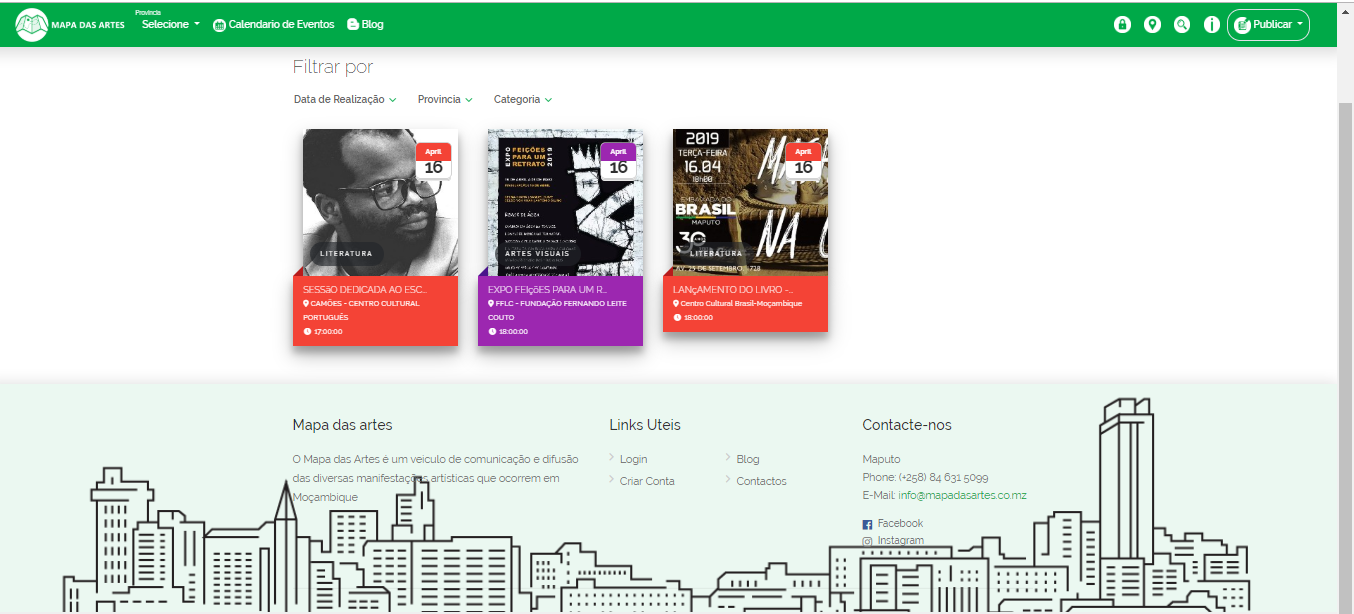Go to the Blog menu item
The width and height of the screenshot is (1354, 614).
(365, 24)
